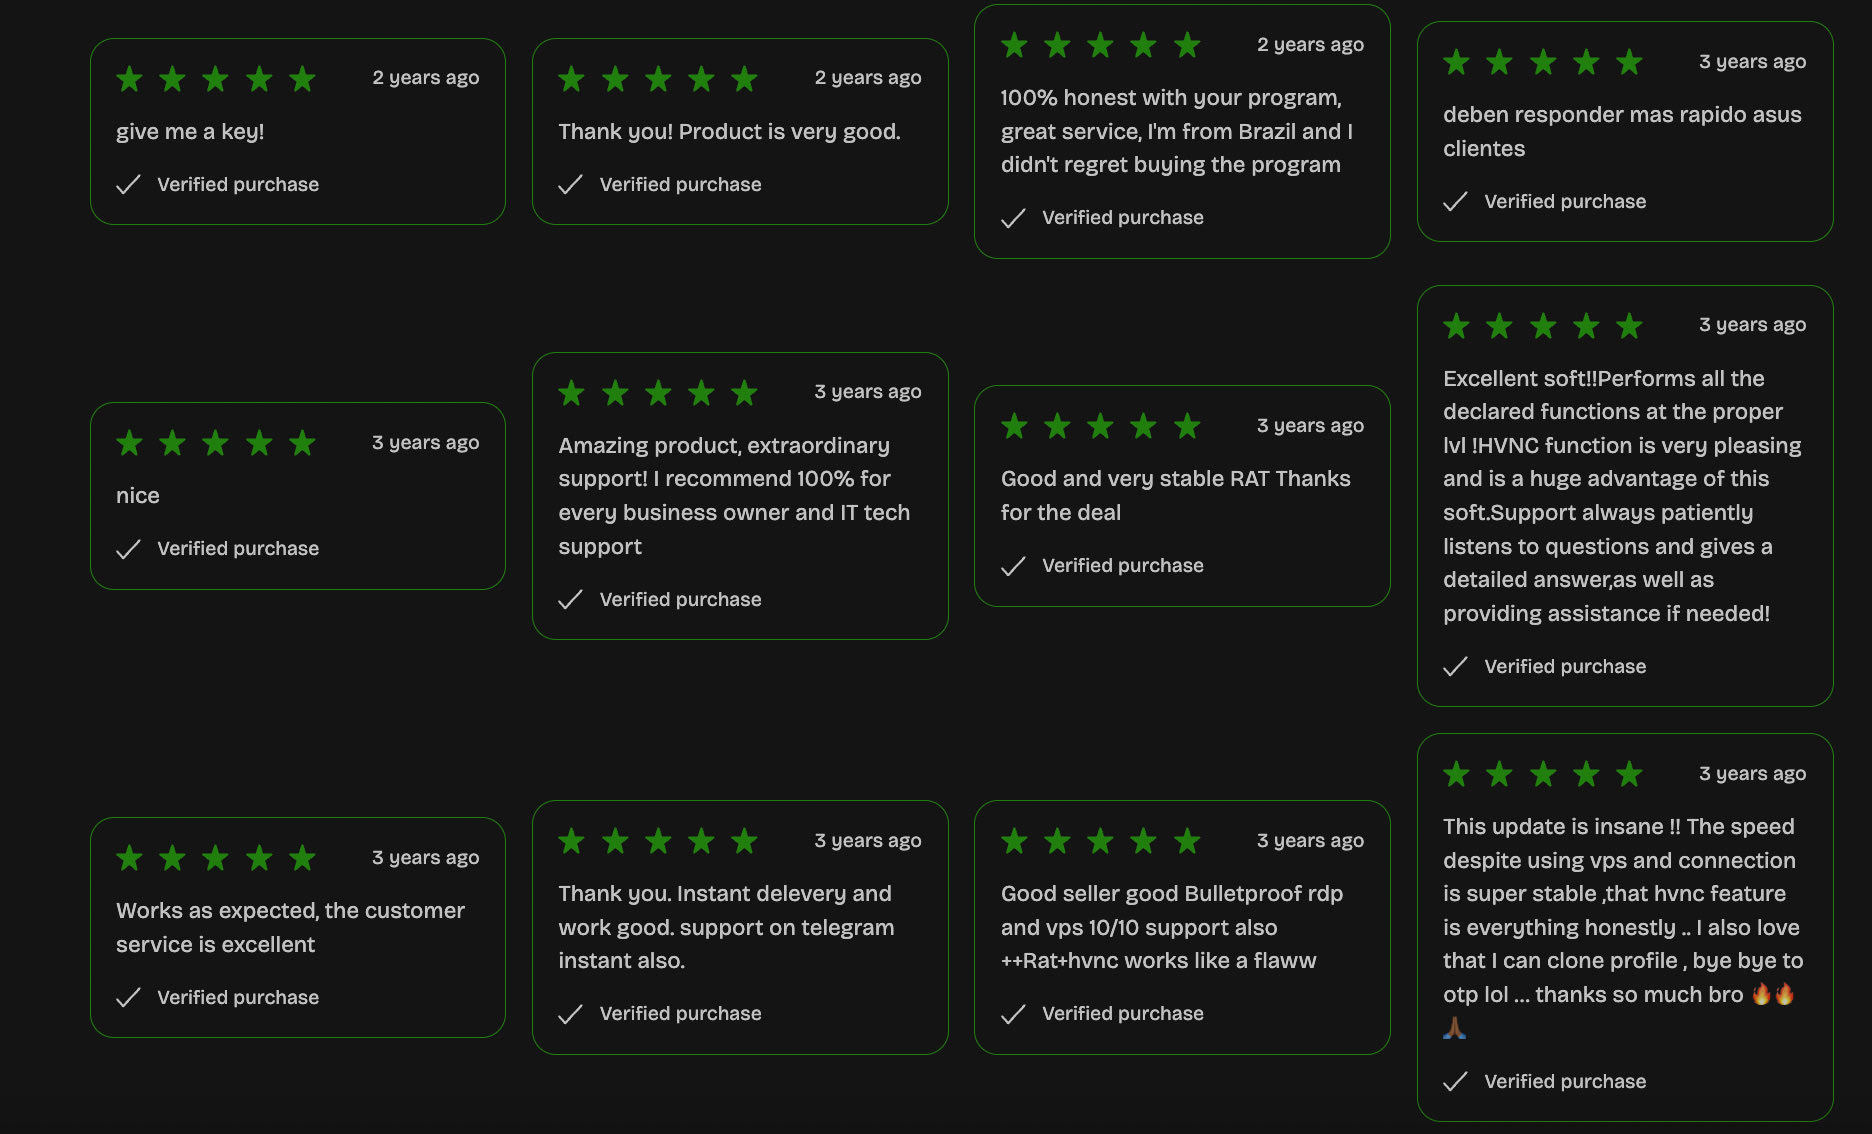Click fourth star in 'Excellent soft' review card

(x=1586, y=325)
